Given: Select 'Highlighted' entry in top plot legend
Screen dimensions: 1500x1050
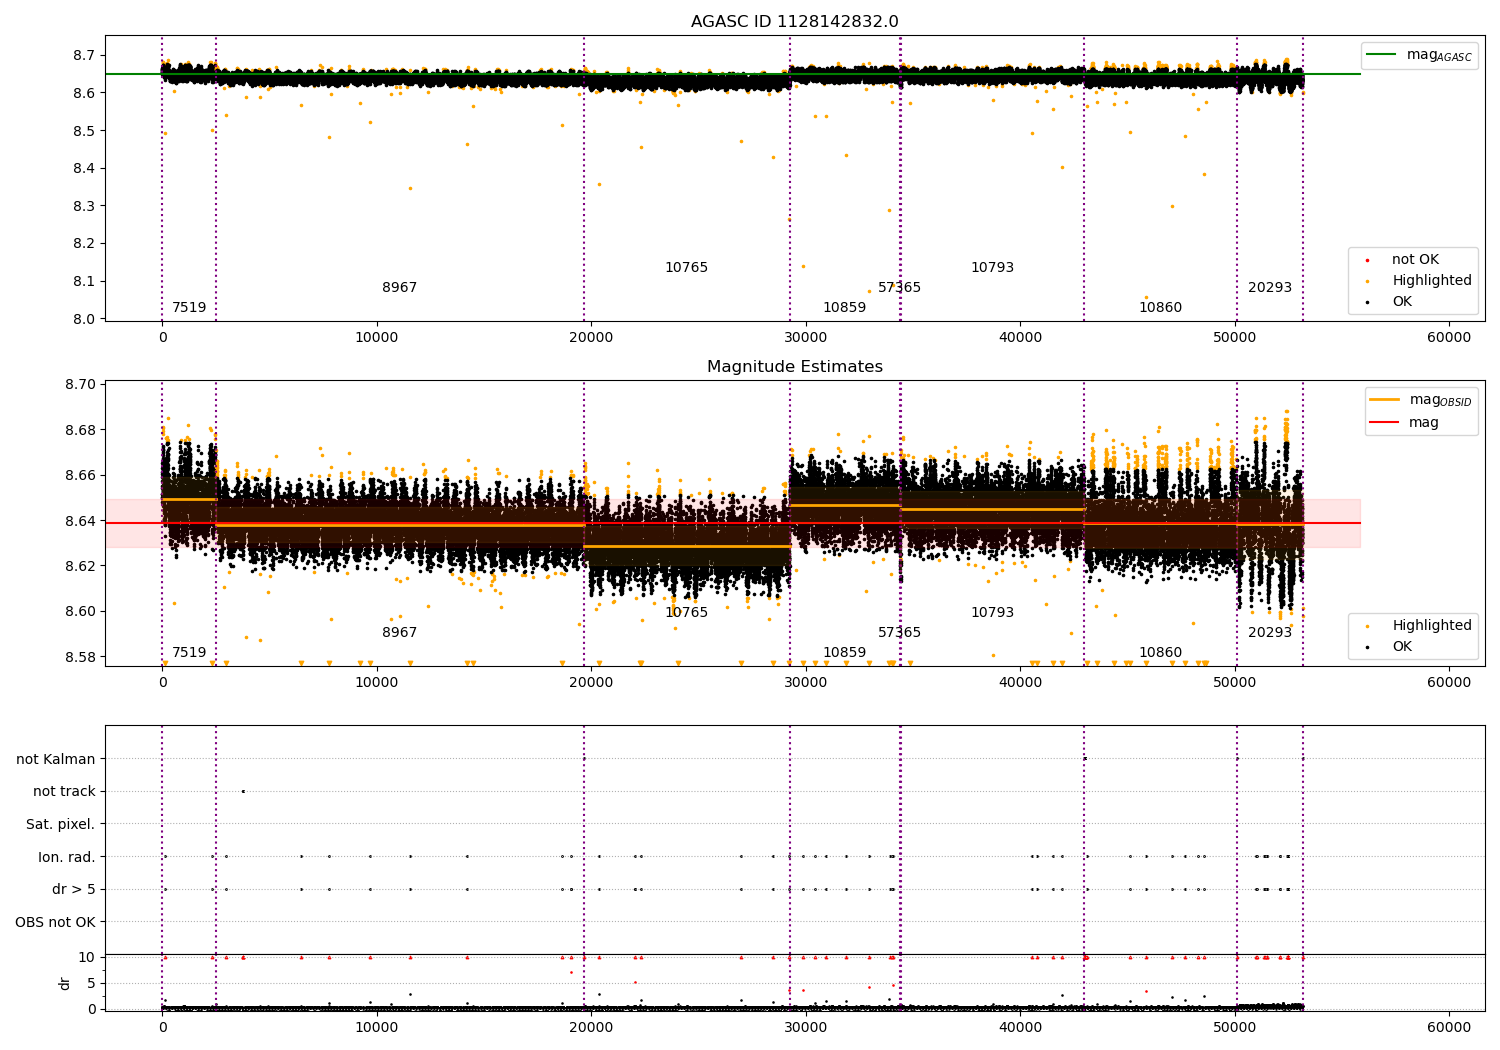Looking at the screenshot, I should tap(1421, 281).
